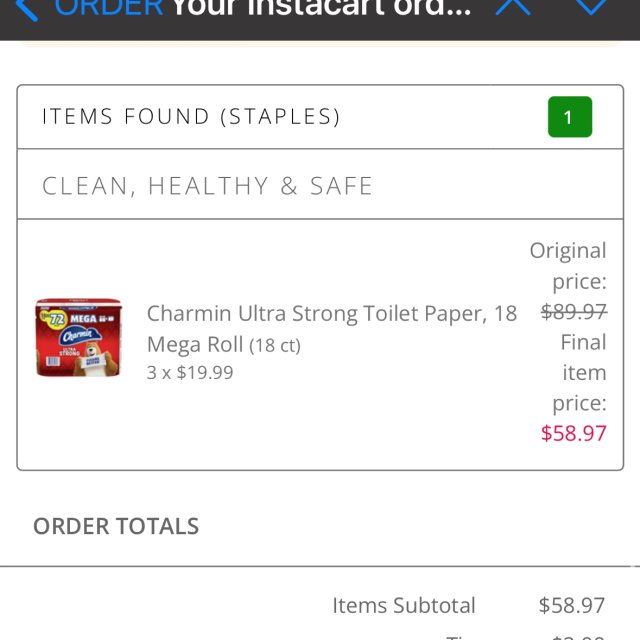Select the CLEAN, HEALTHY & SAFE category
Viewport: 640px width, 640px height.
pos(207,186)
